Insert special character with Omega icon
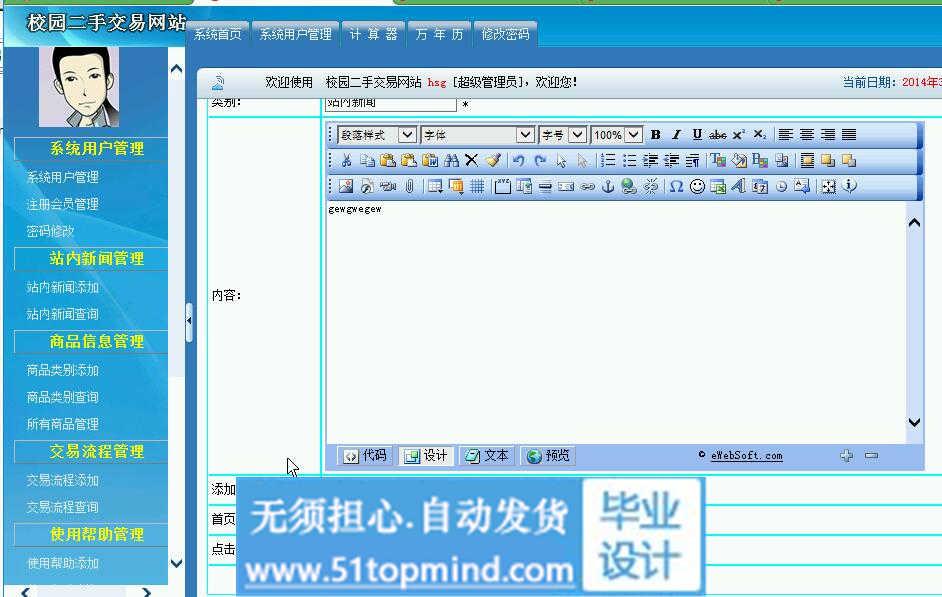This screenshot has height=597, width=942. point(676,186)
